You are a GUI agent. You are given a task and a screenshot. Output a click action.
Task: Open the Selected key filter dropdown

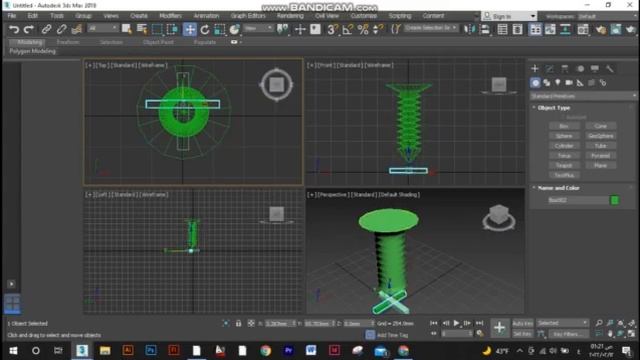(x=562, y=323)
